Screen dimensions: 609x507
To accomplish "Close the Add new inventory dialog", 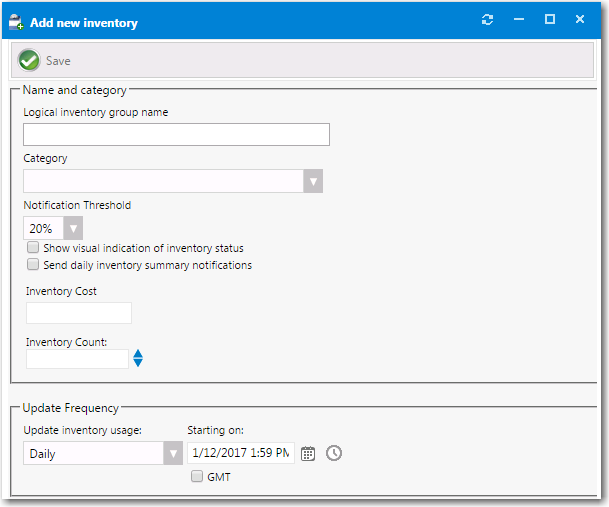I will 580,20.
